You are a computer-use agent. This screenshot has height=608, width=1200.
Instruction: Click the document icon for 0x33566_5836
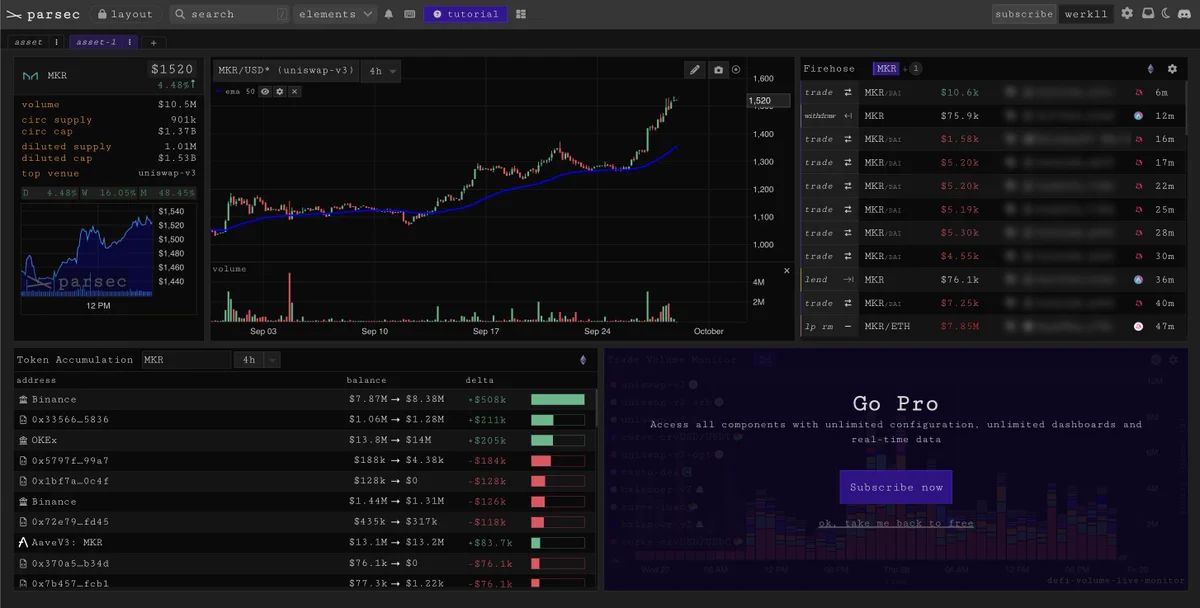coord(23,419)
